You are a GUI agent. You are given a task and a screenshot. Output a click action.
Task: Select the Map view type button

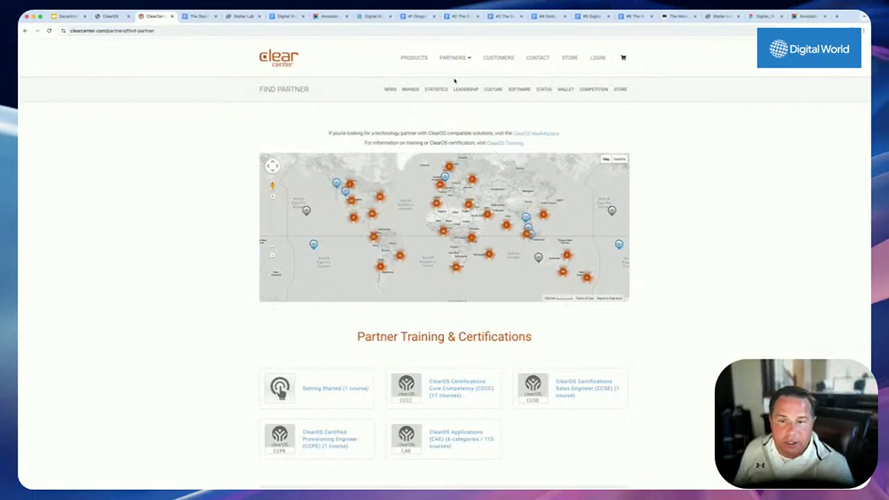coord(606,159)
